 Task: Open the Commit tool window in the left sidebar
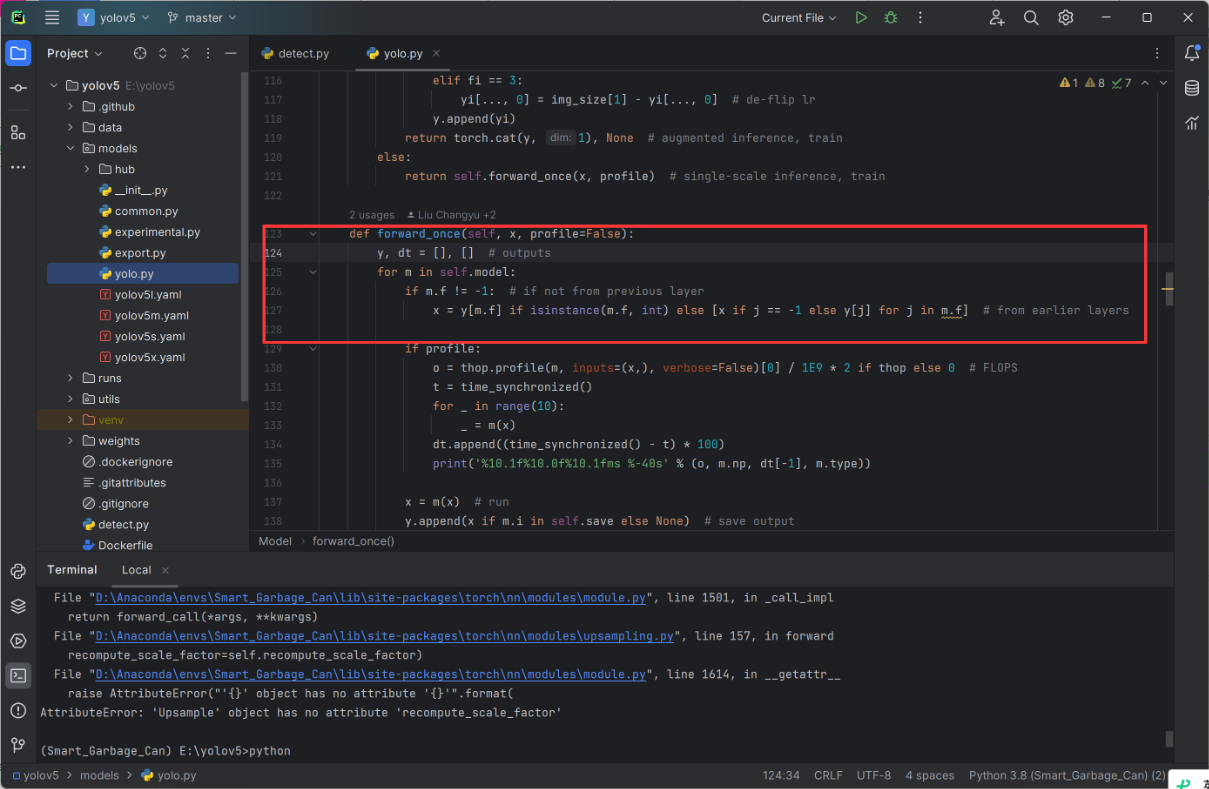18,89
